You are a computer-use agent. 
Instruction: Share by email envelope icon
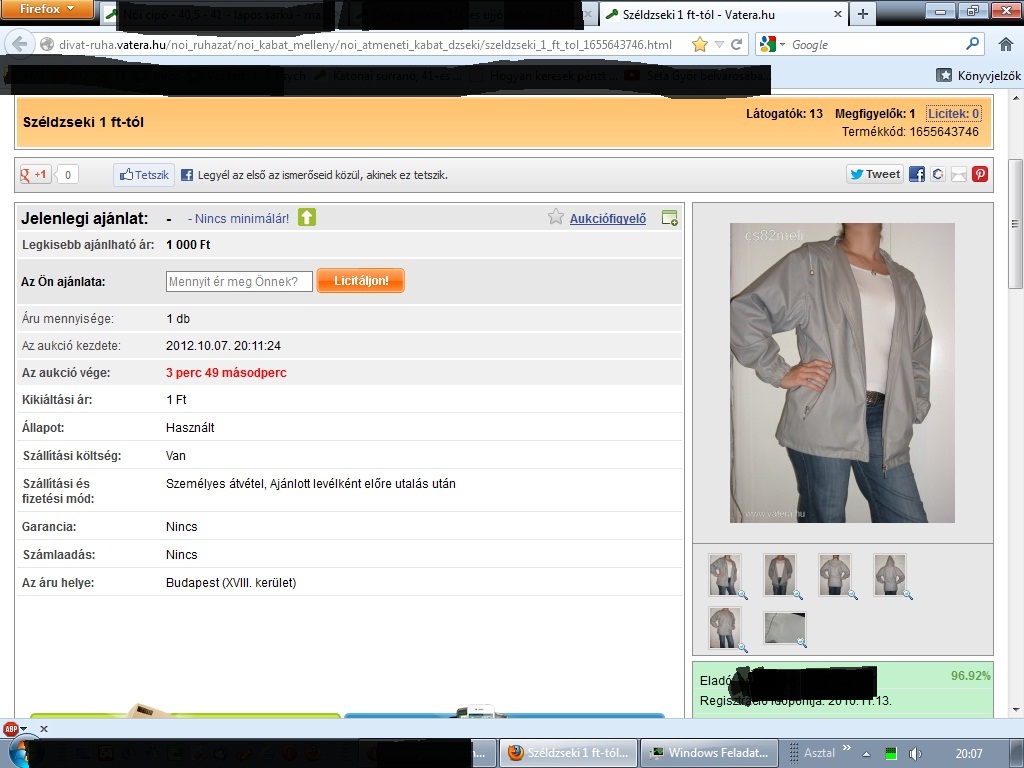pos(959,174)
